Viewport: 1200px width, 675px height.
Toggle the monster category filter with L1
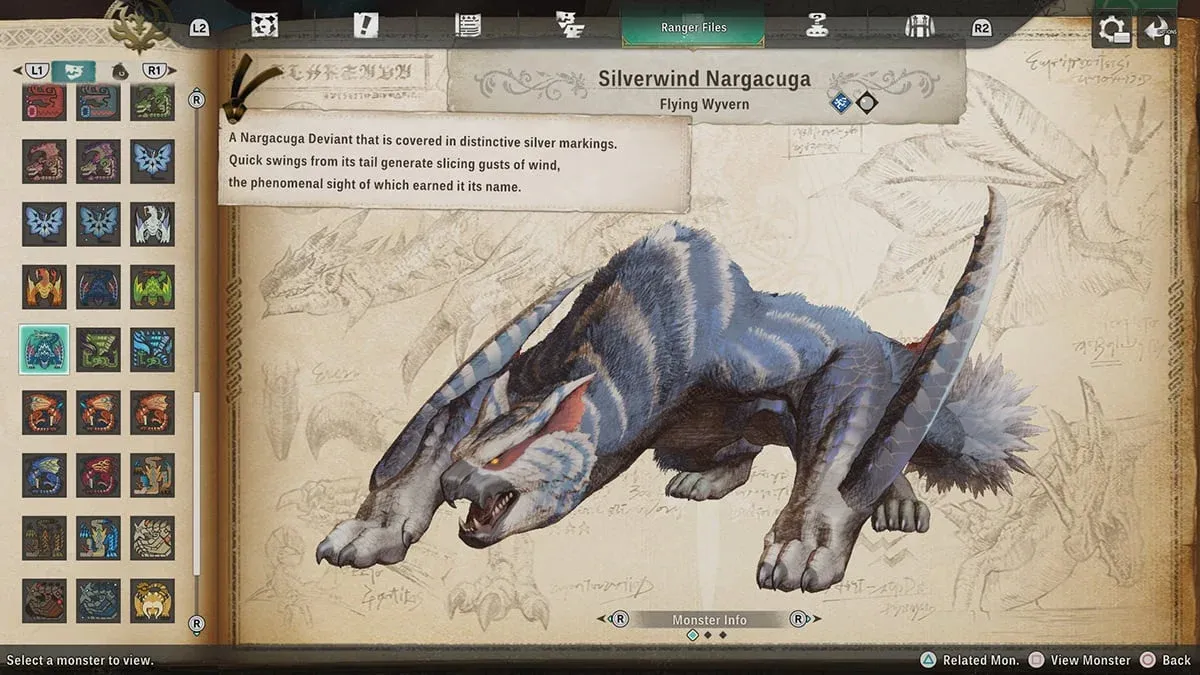tap(36, 71)
